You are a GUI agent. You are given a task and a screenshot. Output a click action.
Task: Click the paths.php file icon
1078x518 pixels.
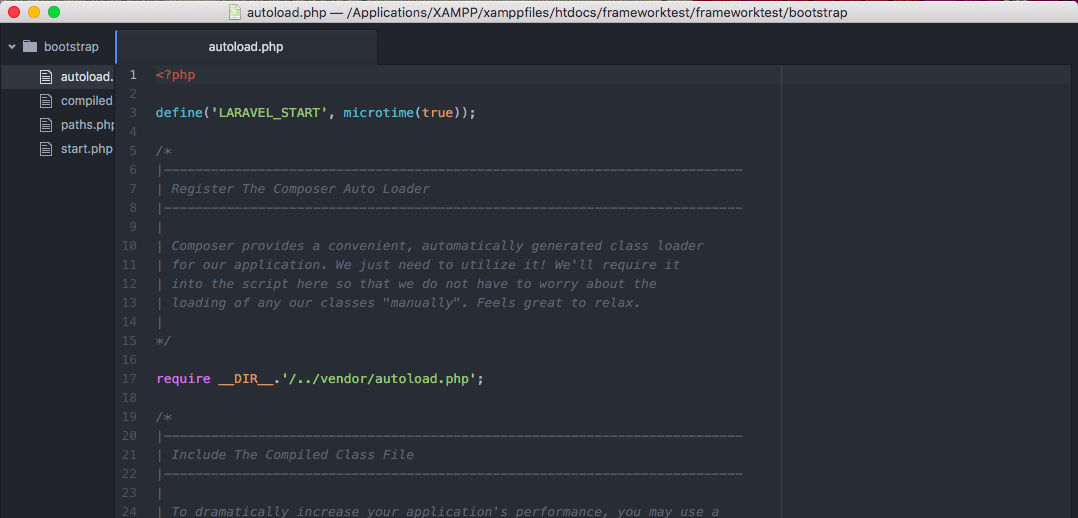pyautogui.click(x=45, y=125)
